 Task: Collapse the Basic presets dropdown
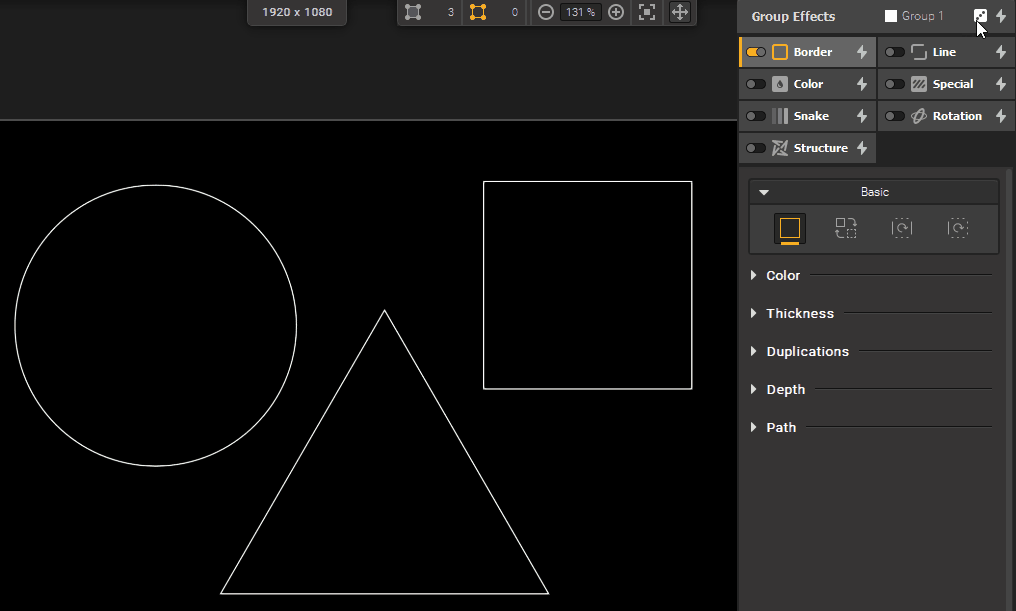(765, 192)
